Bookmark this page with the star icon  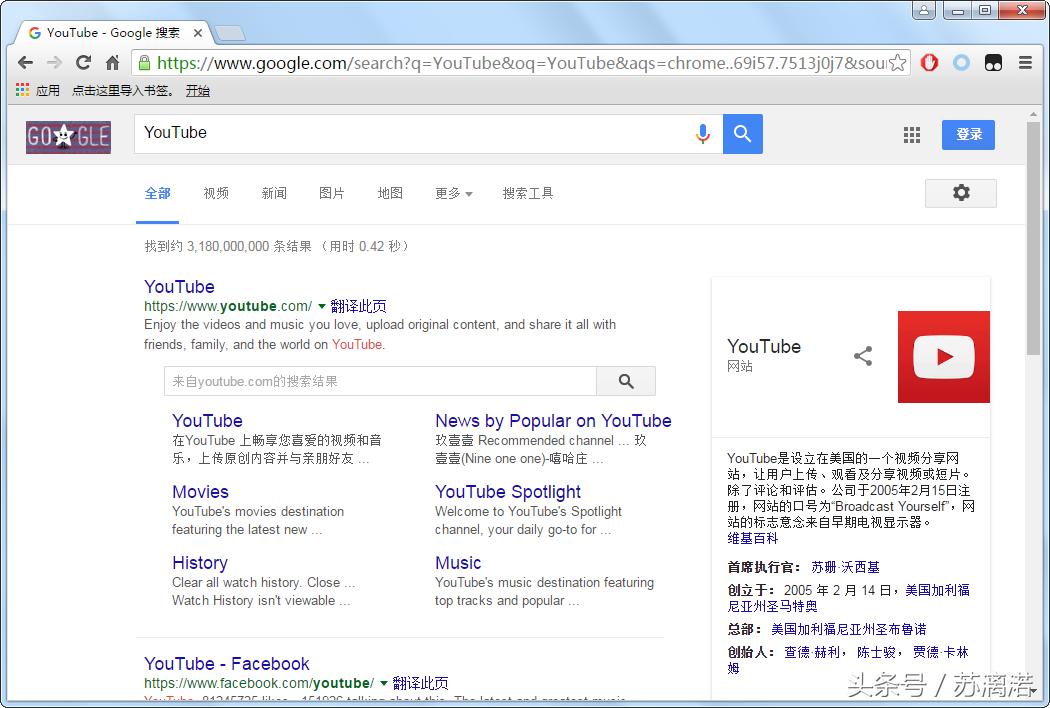tap(899, 62)
